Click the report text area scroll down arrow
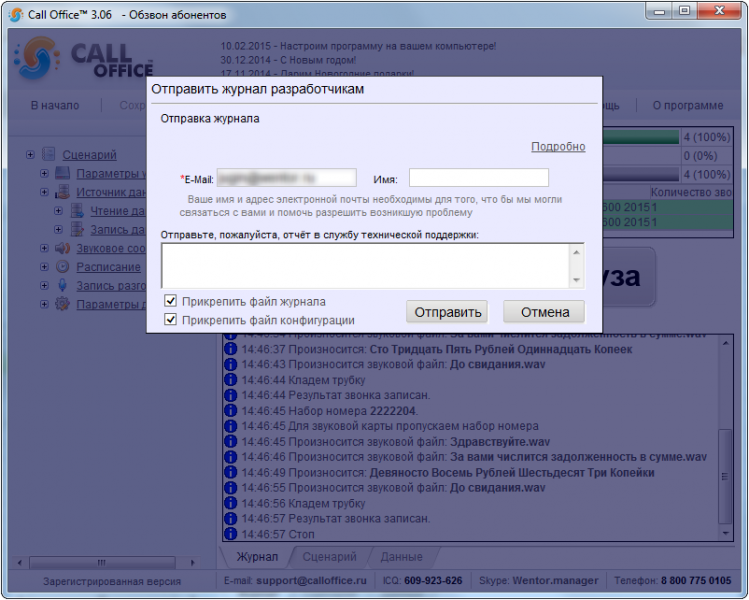Viewport: 749px width, 600px height. coord(577,280)
